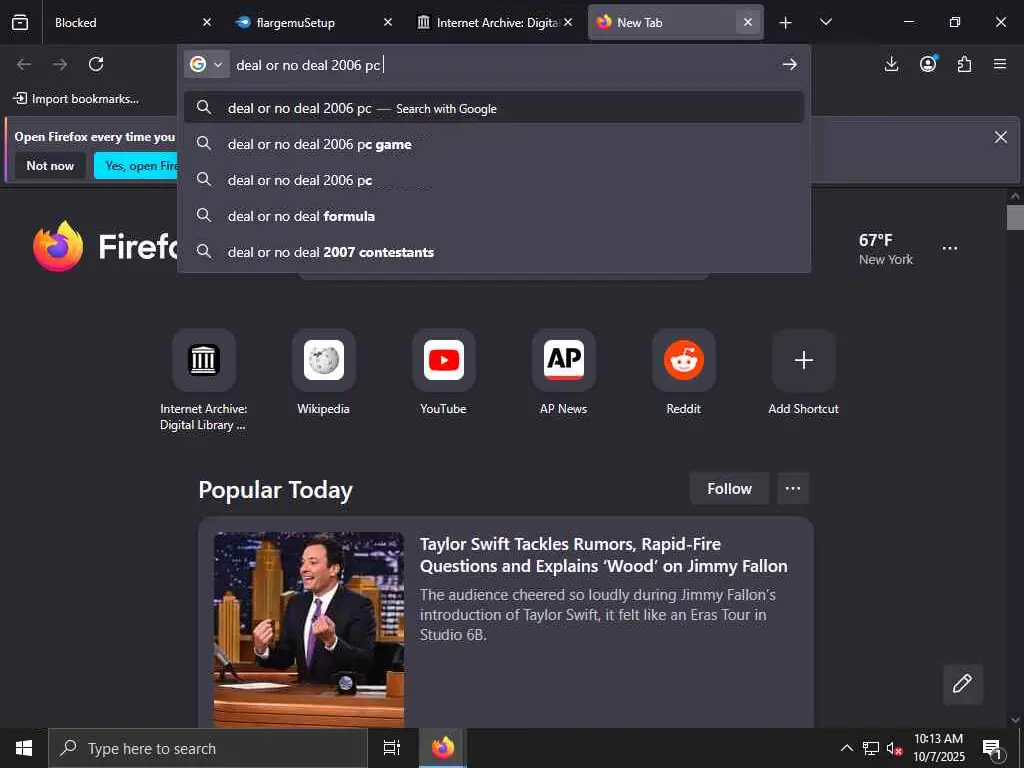1024x768 pixels.
Task: Open the notification center icon
Action: (993, 749)
